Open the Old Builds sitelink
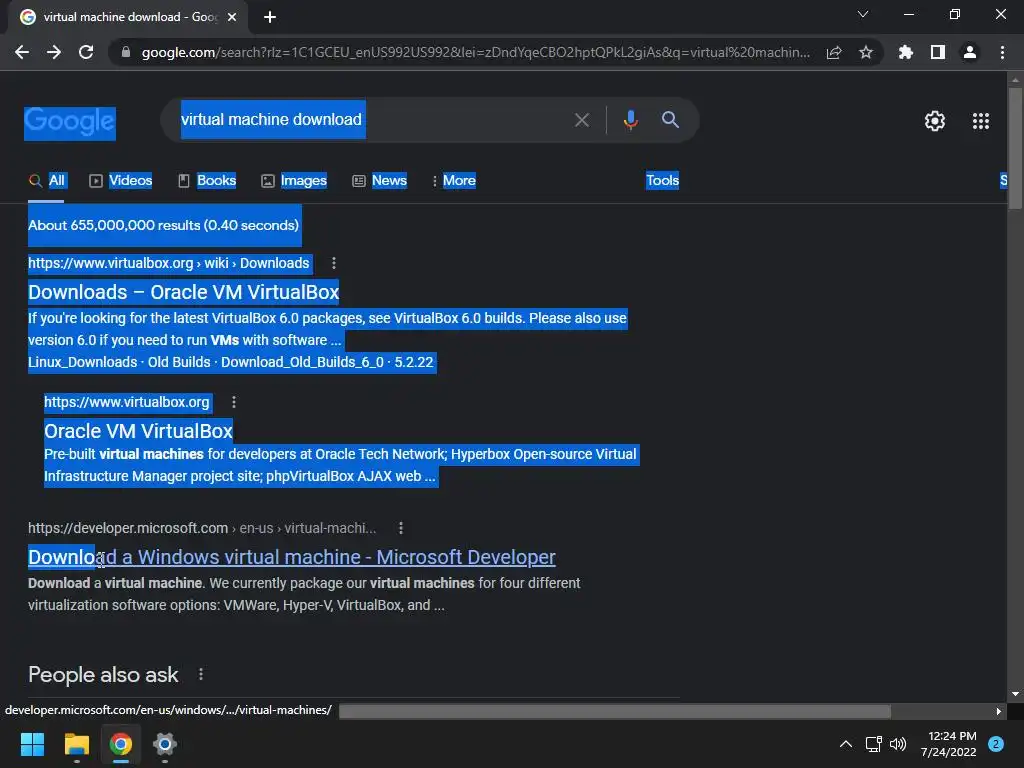This screenshot has height=768, width=1024. coord(179,362)
